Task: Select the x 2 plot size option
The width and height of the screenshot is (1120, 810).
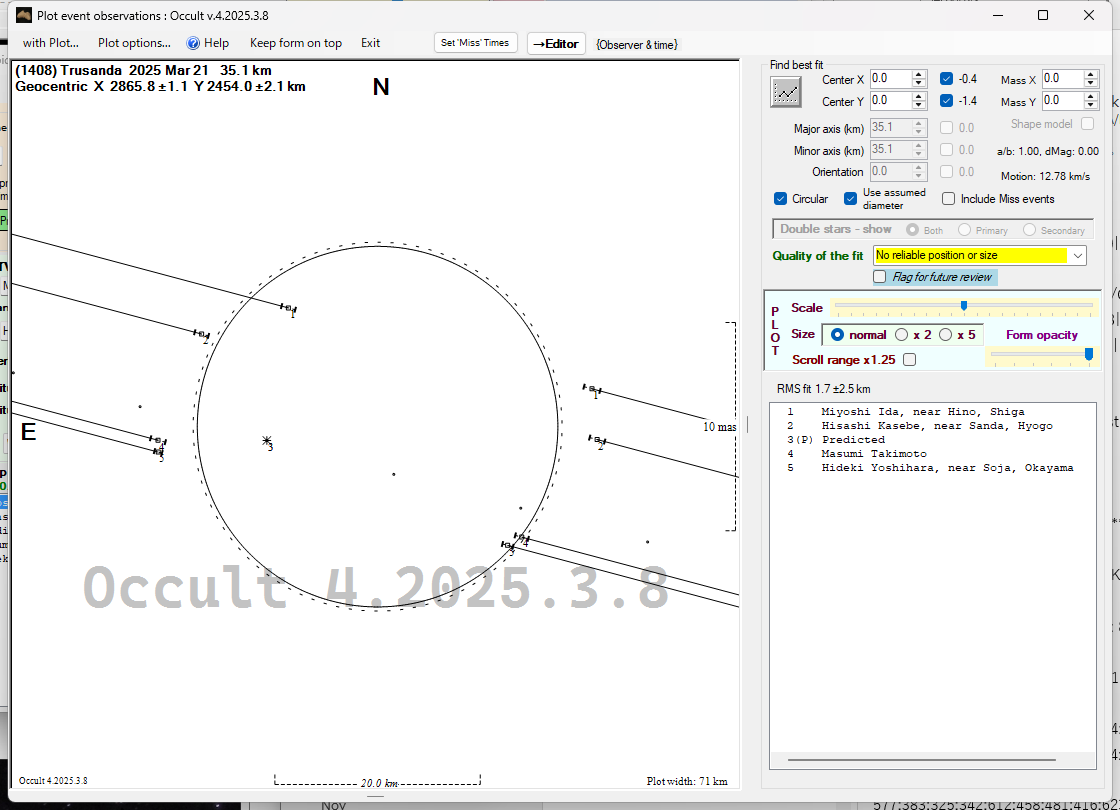Action: coord(902,335)
